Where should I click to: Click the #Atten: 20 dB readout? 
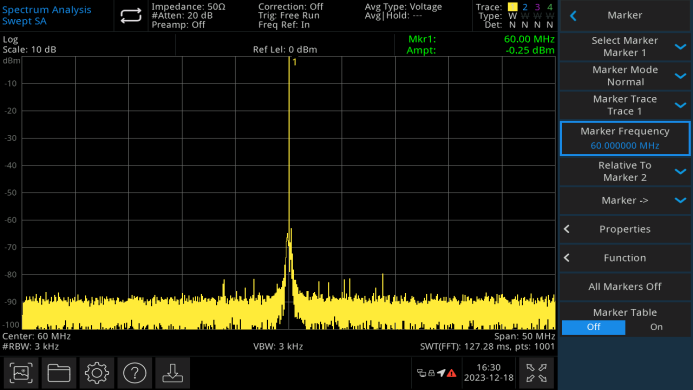pyautogui.click(x=182, y=15)
